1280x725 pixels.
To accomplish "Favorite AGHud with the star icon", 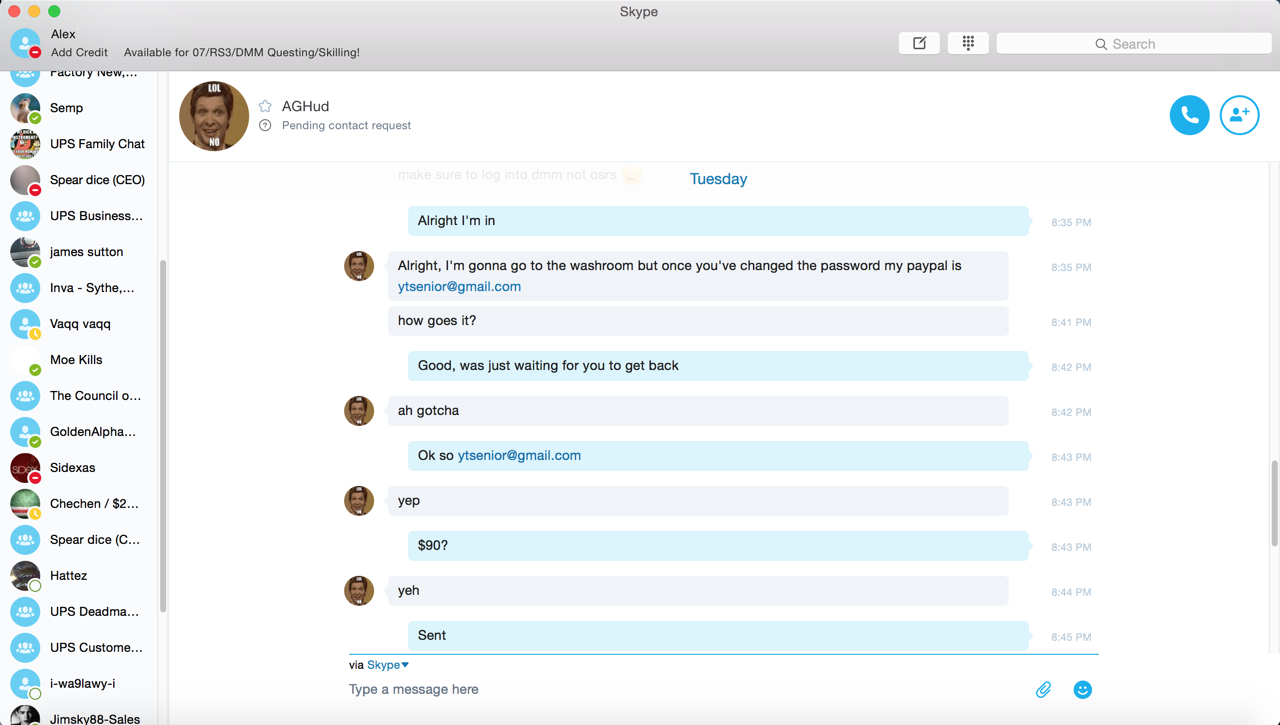I will point(265,106).
